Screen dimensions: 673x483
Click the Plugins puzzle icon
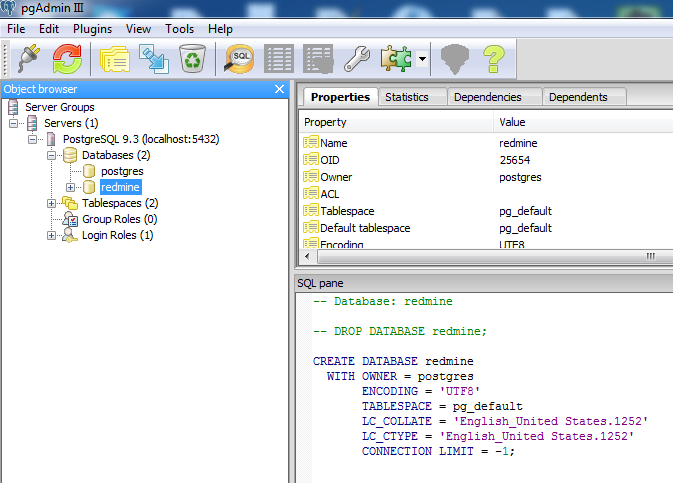pyautogui.click(x=396, y=59)
